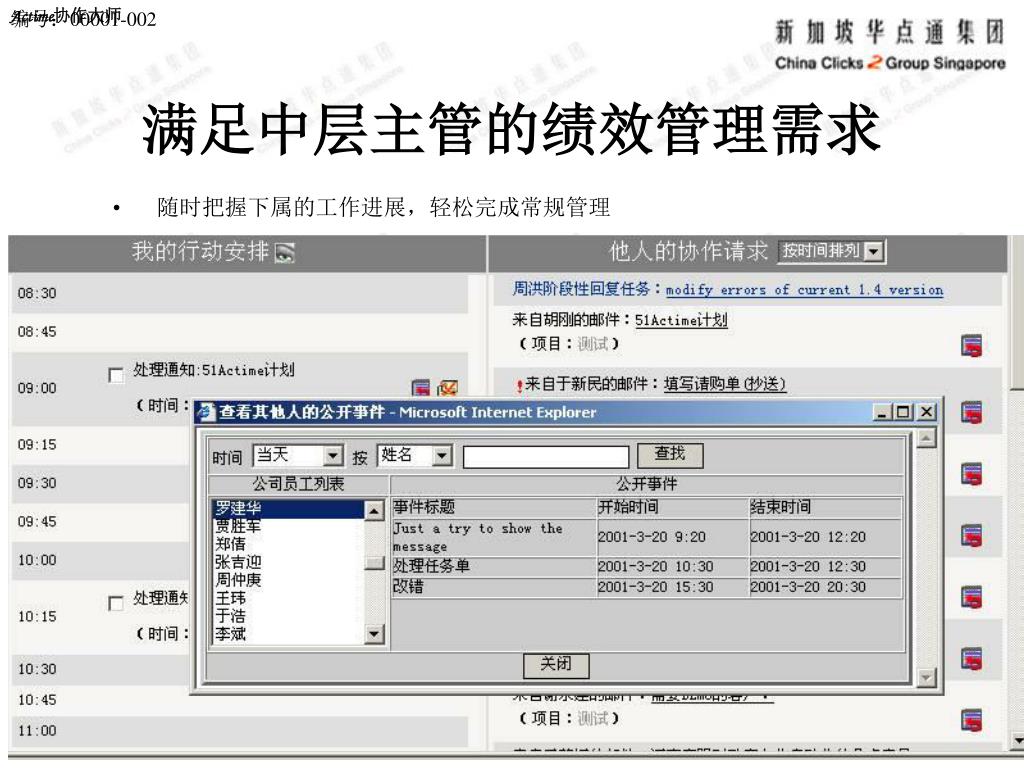
Task: Click employee list scroll down arrow
Action: (374, 633)
